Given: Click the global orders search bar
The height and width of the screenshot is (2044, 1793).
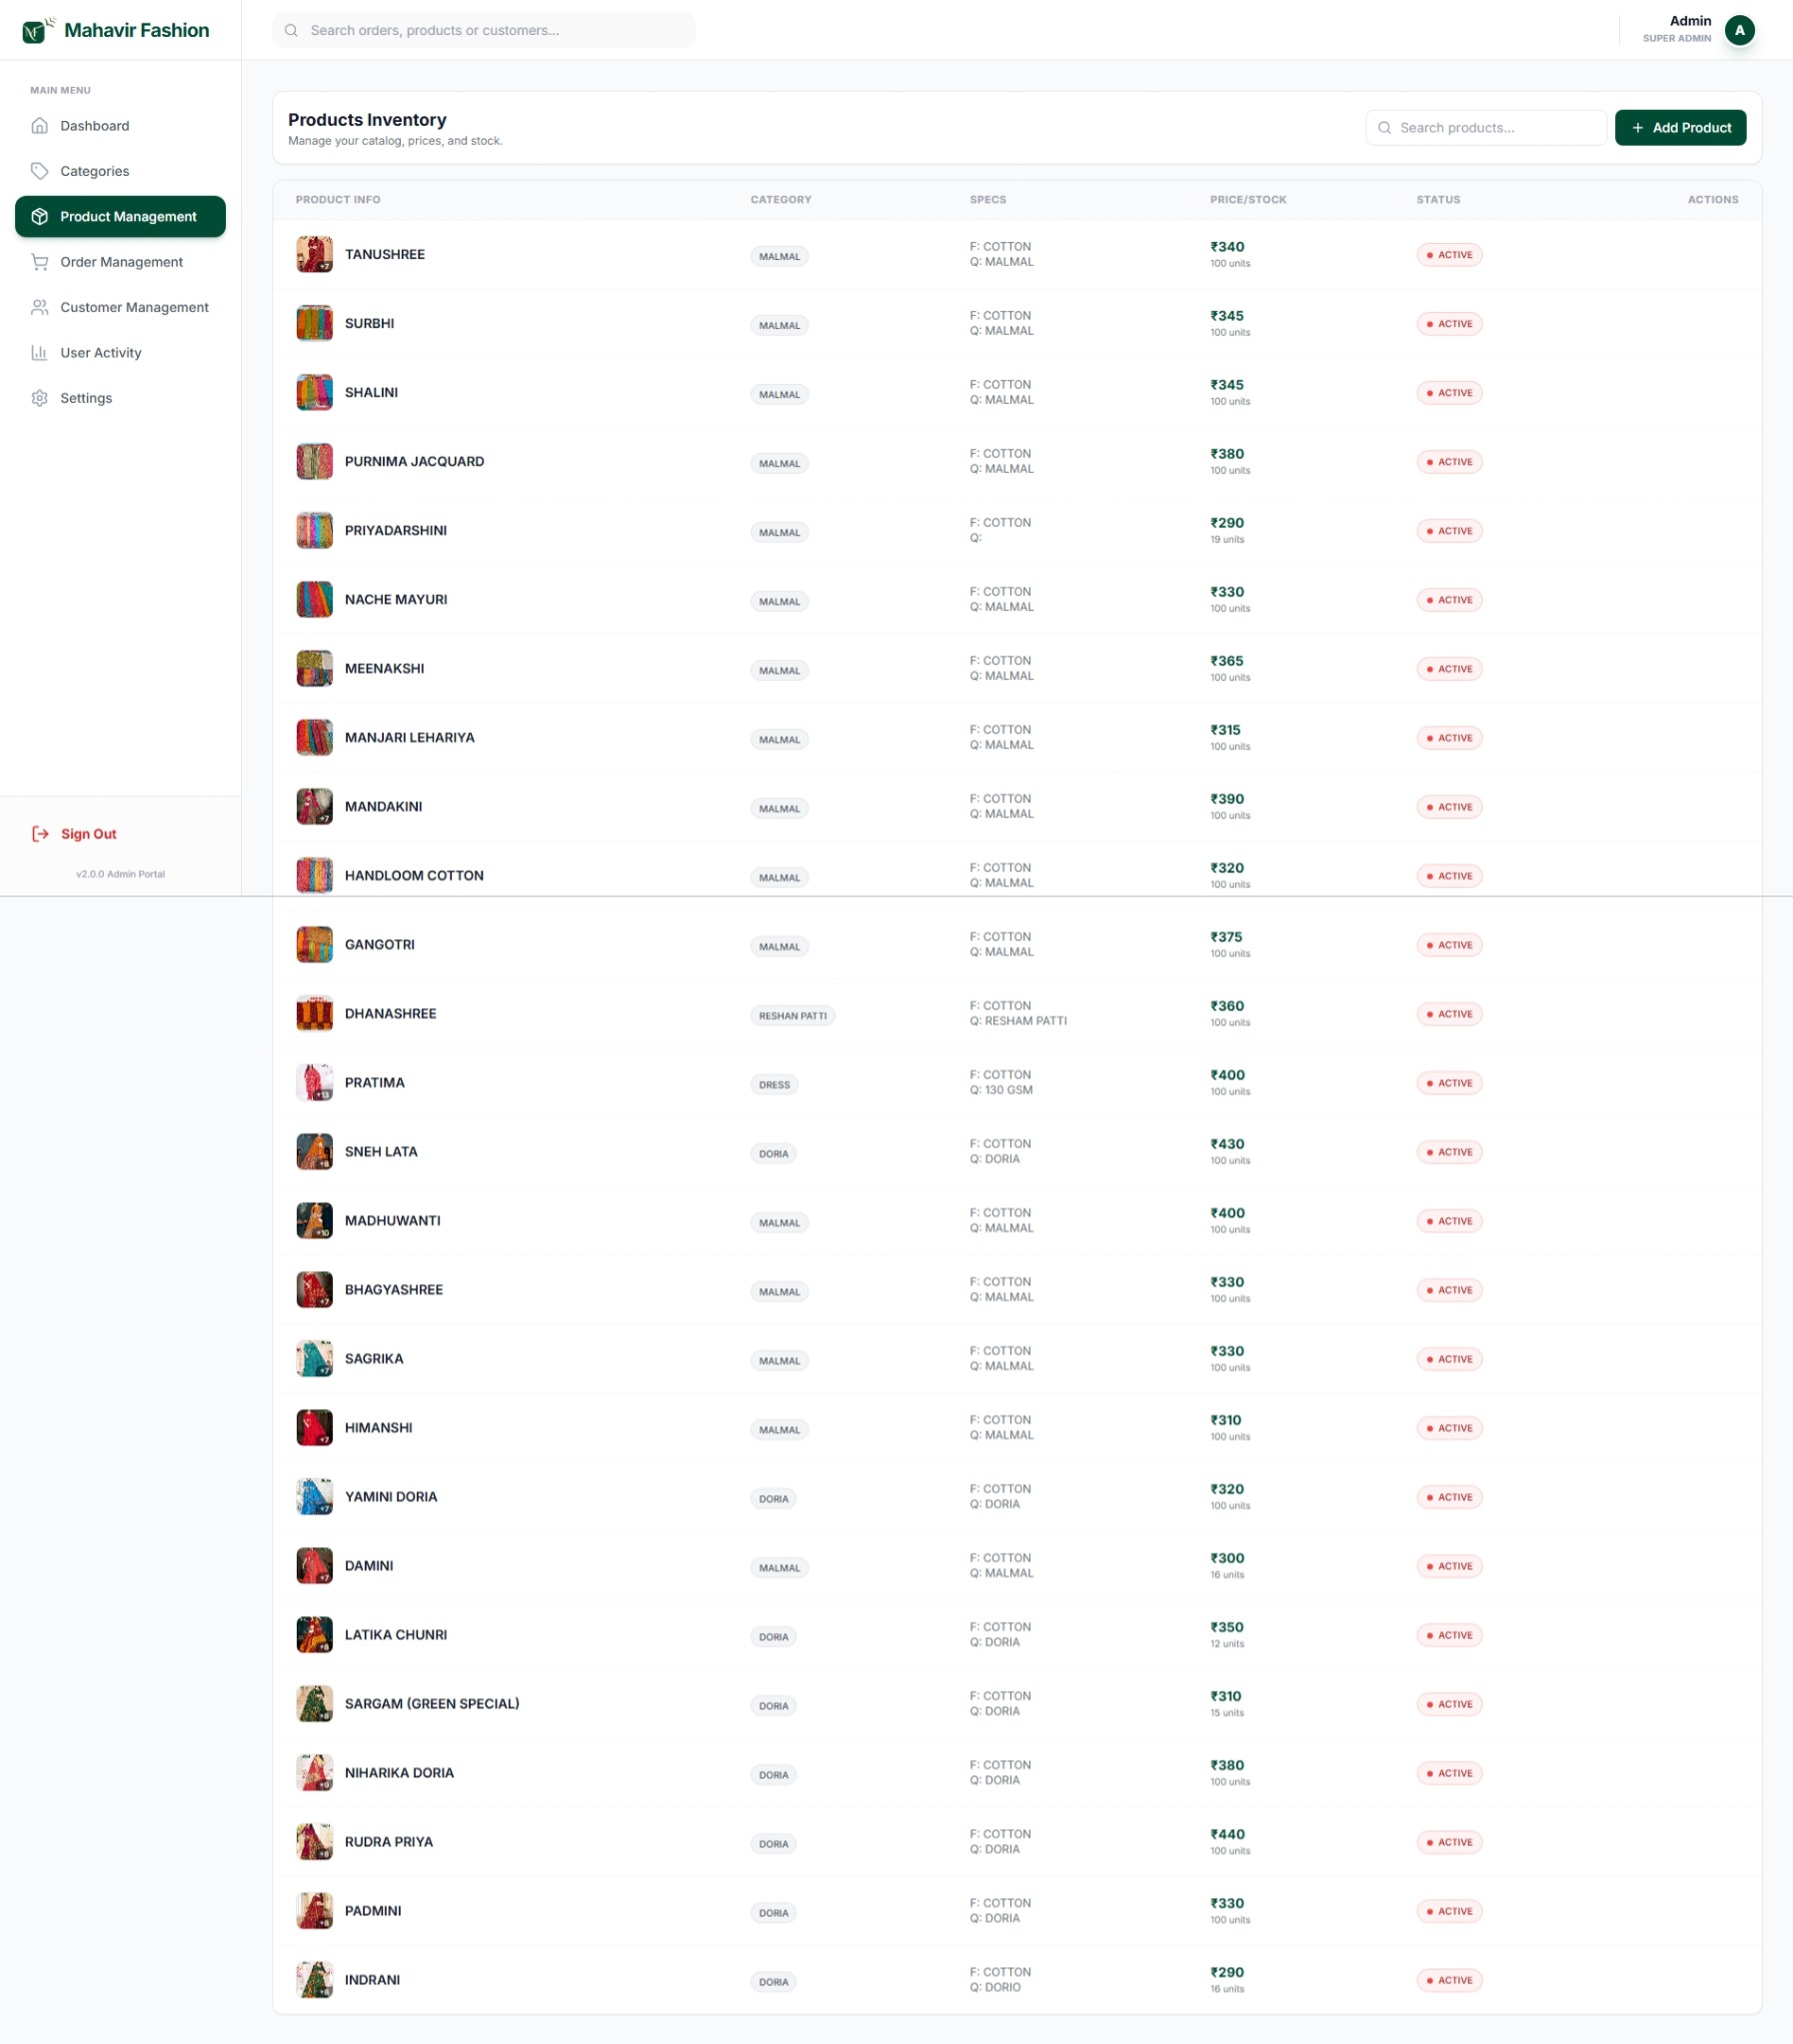Looking at the screenshot, I should pyautogui.click(x=484, y=31).
